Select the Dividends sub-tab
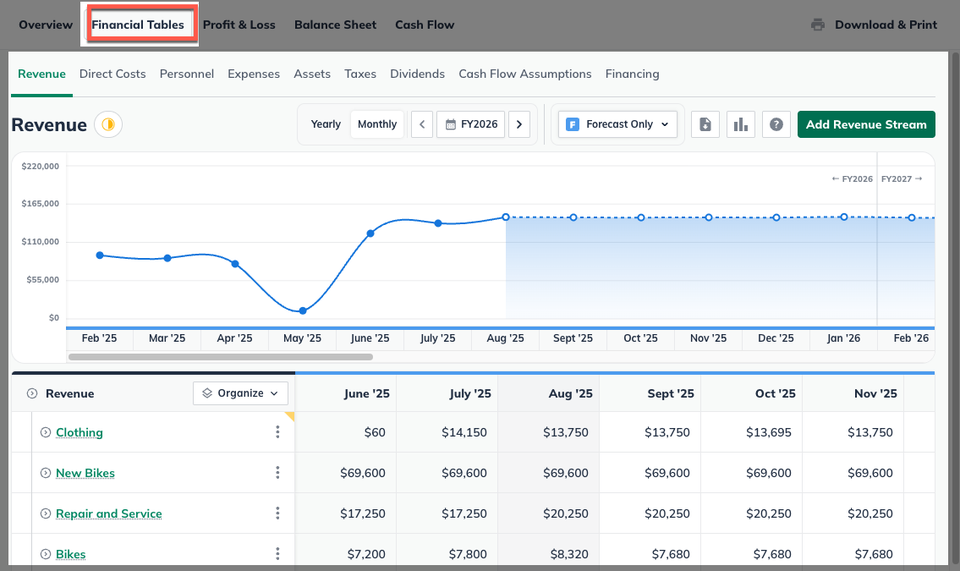 417,74
